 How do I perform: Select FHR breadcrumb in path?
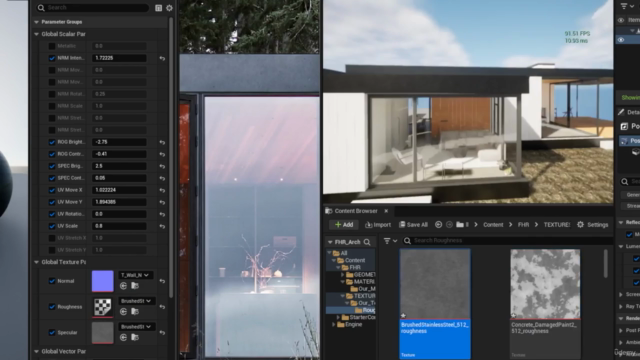point(523,224)
